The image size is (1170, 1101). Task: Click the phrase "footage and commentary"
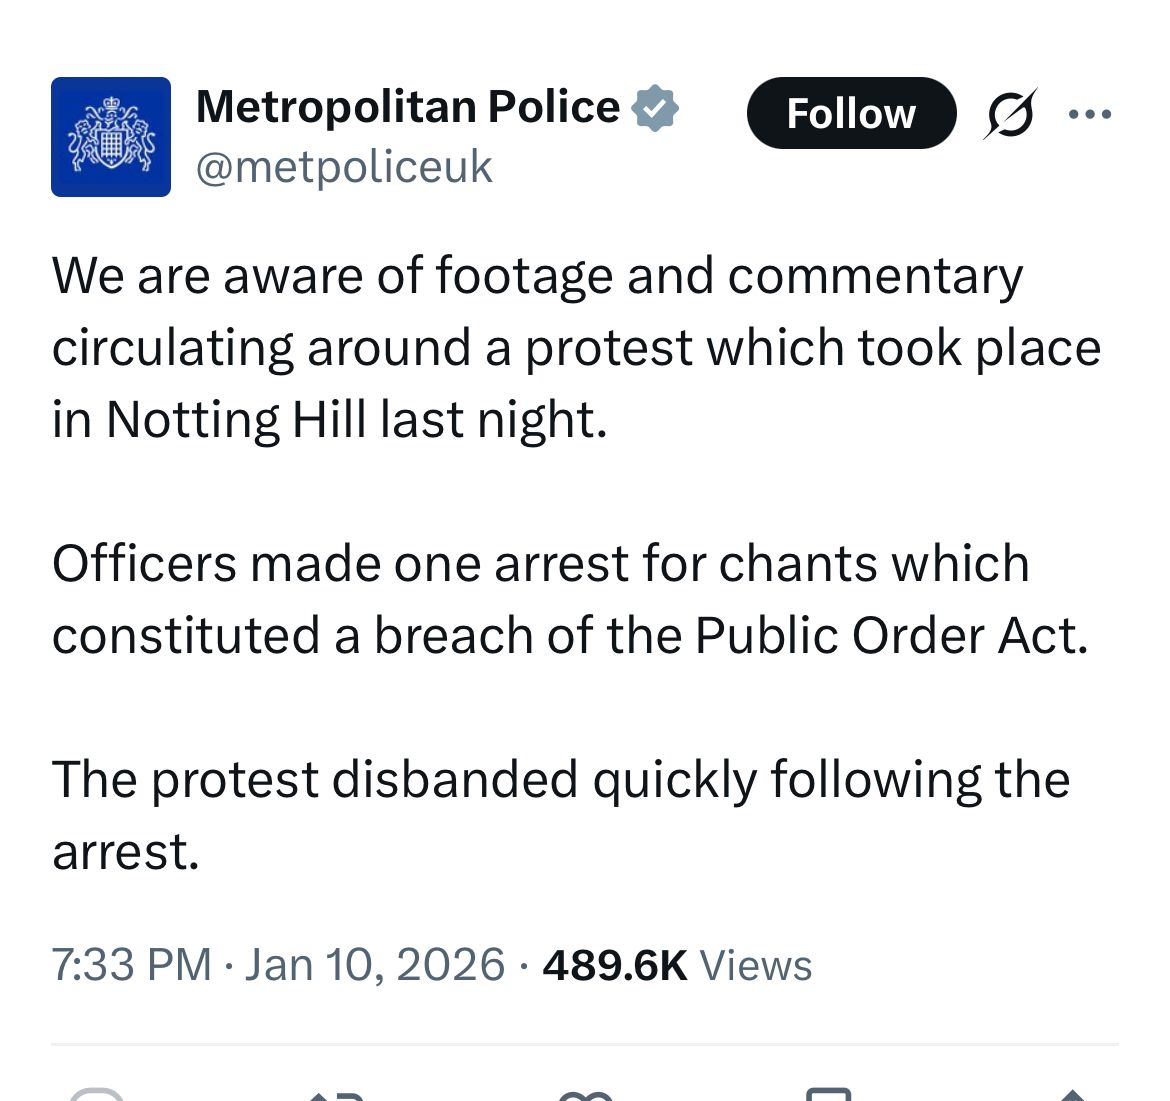coord(729,275)
